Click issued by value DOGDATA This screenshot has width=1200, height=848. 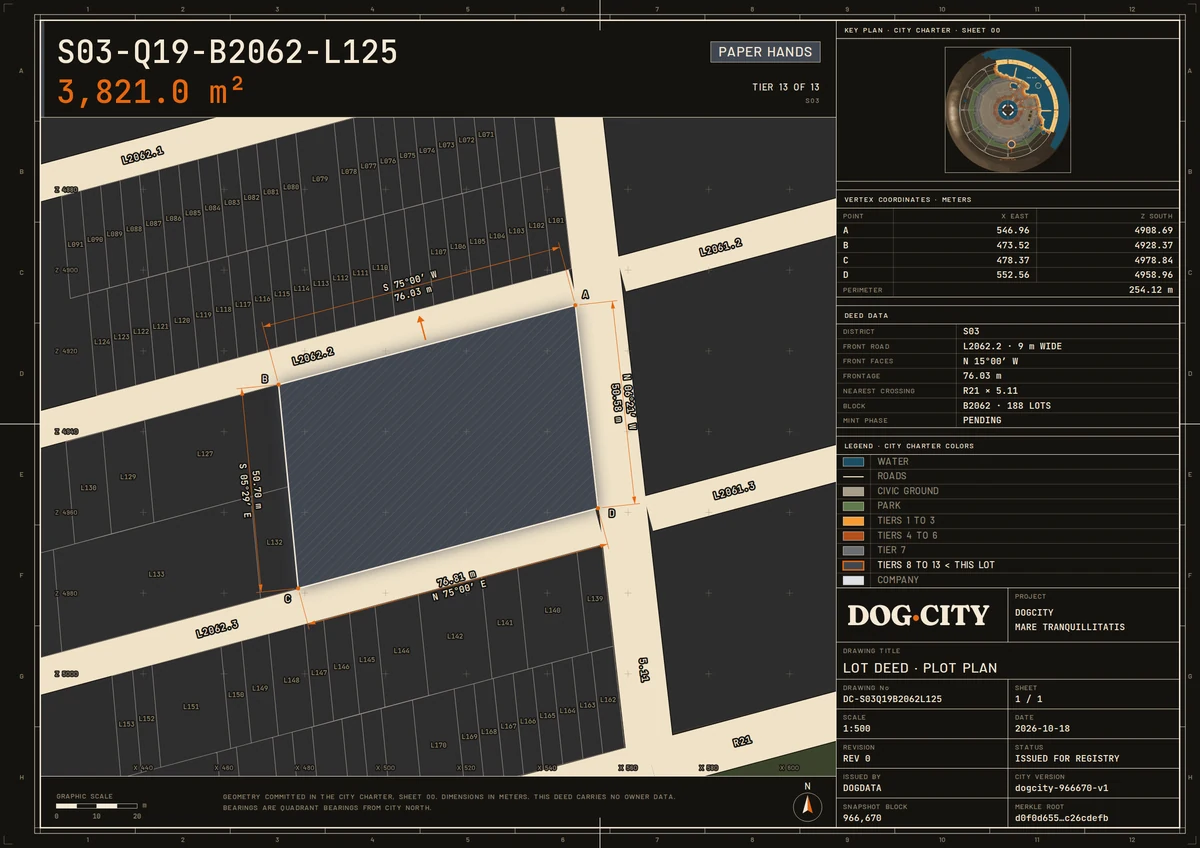coord(862,788)
